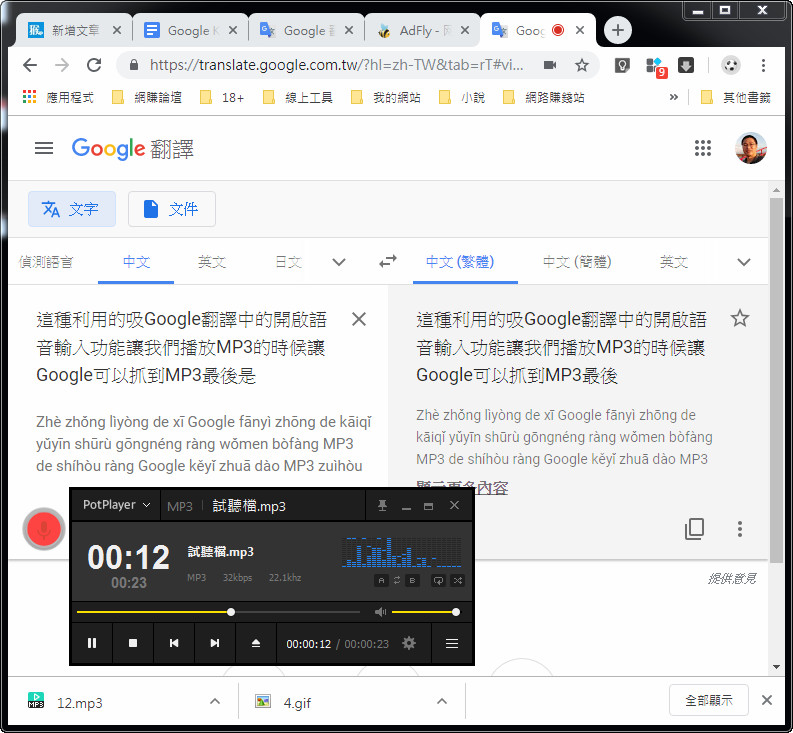Viewport: 793px width, 733px height.
Task: Toggle shuffle playback in PotPlayer
Action: click(x=458, y=580)
